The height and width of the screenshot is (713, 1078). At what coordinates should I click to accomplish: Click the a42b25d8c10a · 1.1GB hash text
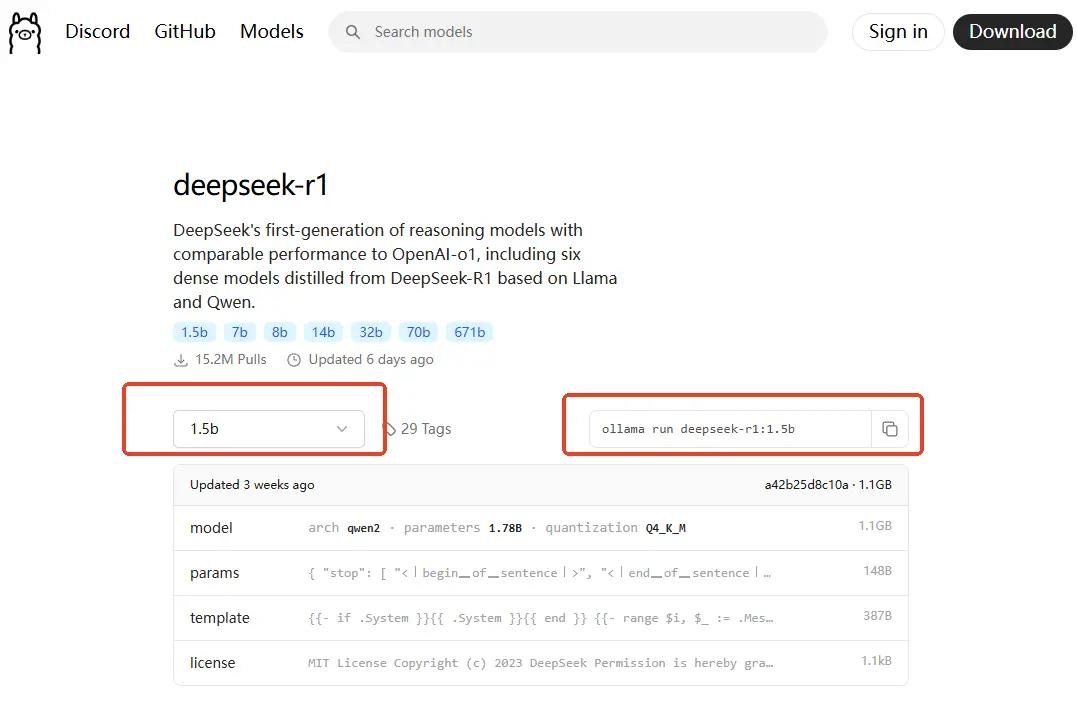pos(828,485)
